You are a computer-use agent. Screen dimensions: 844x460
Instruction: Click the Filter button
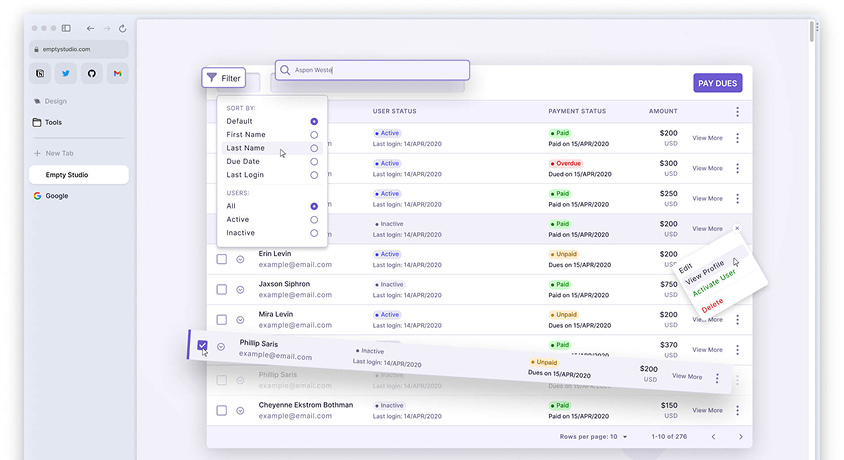point(223,78)
